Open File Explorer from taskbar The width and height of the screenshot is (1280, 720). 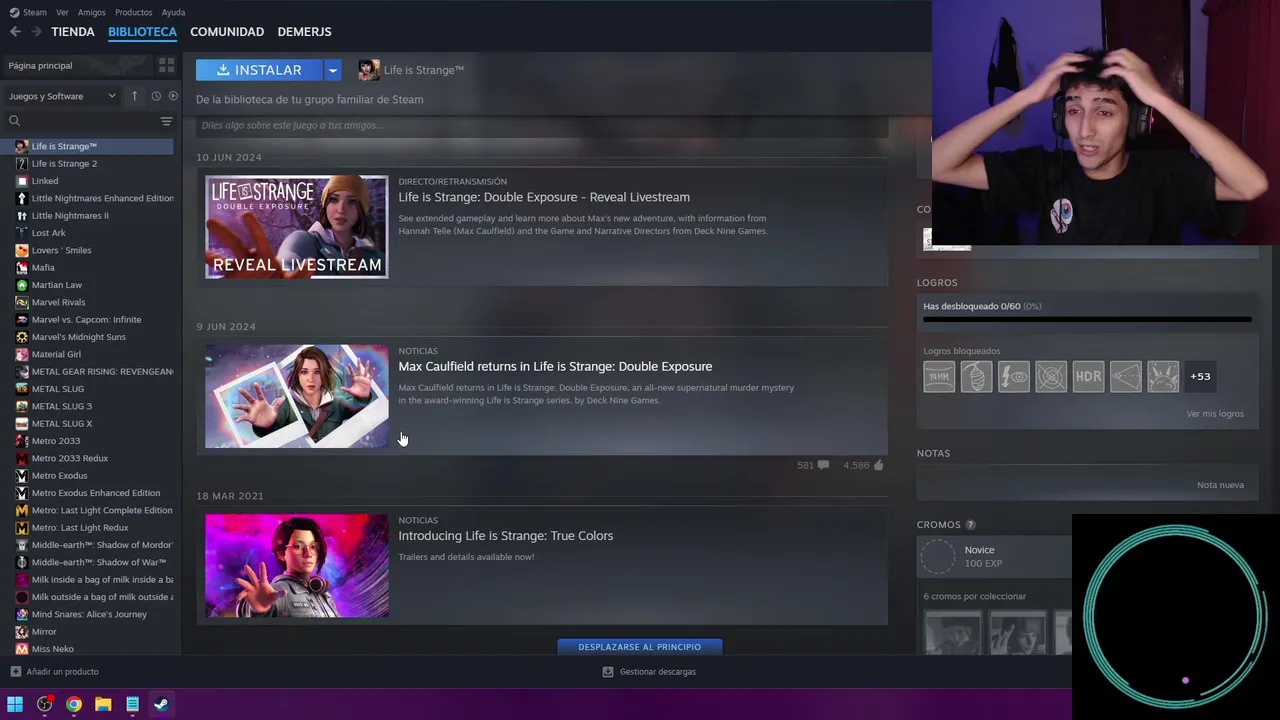[x=103, y=704]
